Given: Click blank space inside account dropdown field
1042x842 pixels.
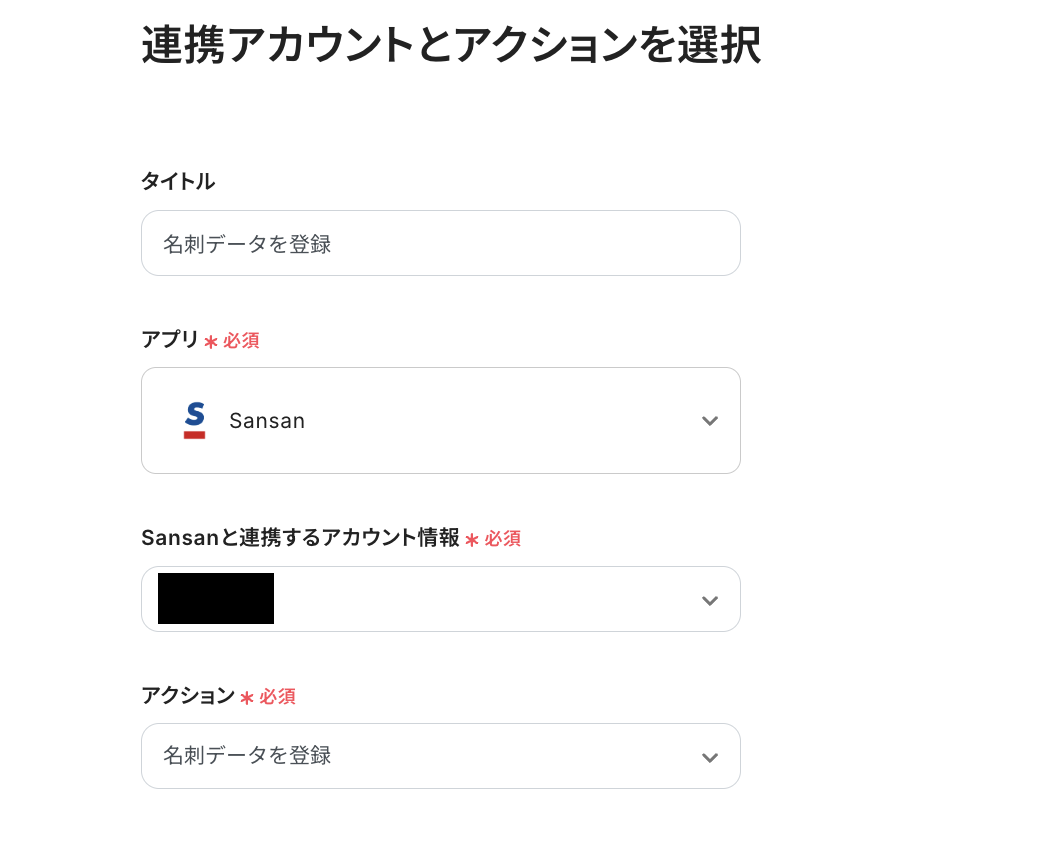Looking at the screenshot, I should pyautogui.click(x=480, y=600).
